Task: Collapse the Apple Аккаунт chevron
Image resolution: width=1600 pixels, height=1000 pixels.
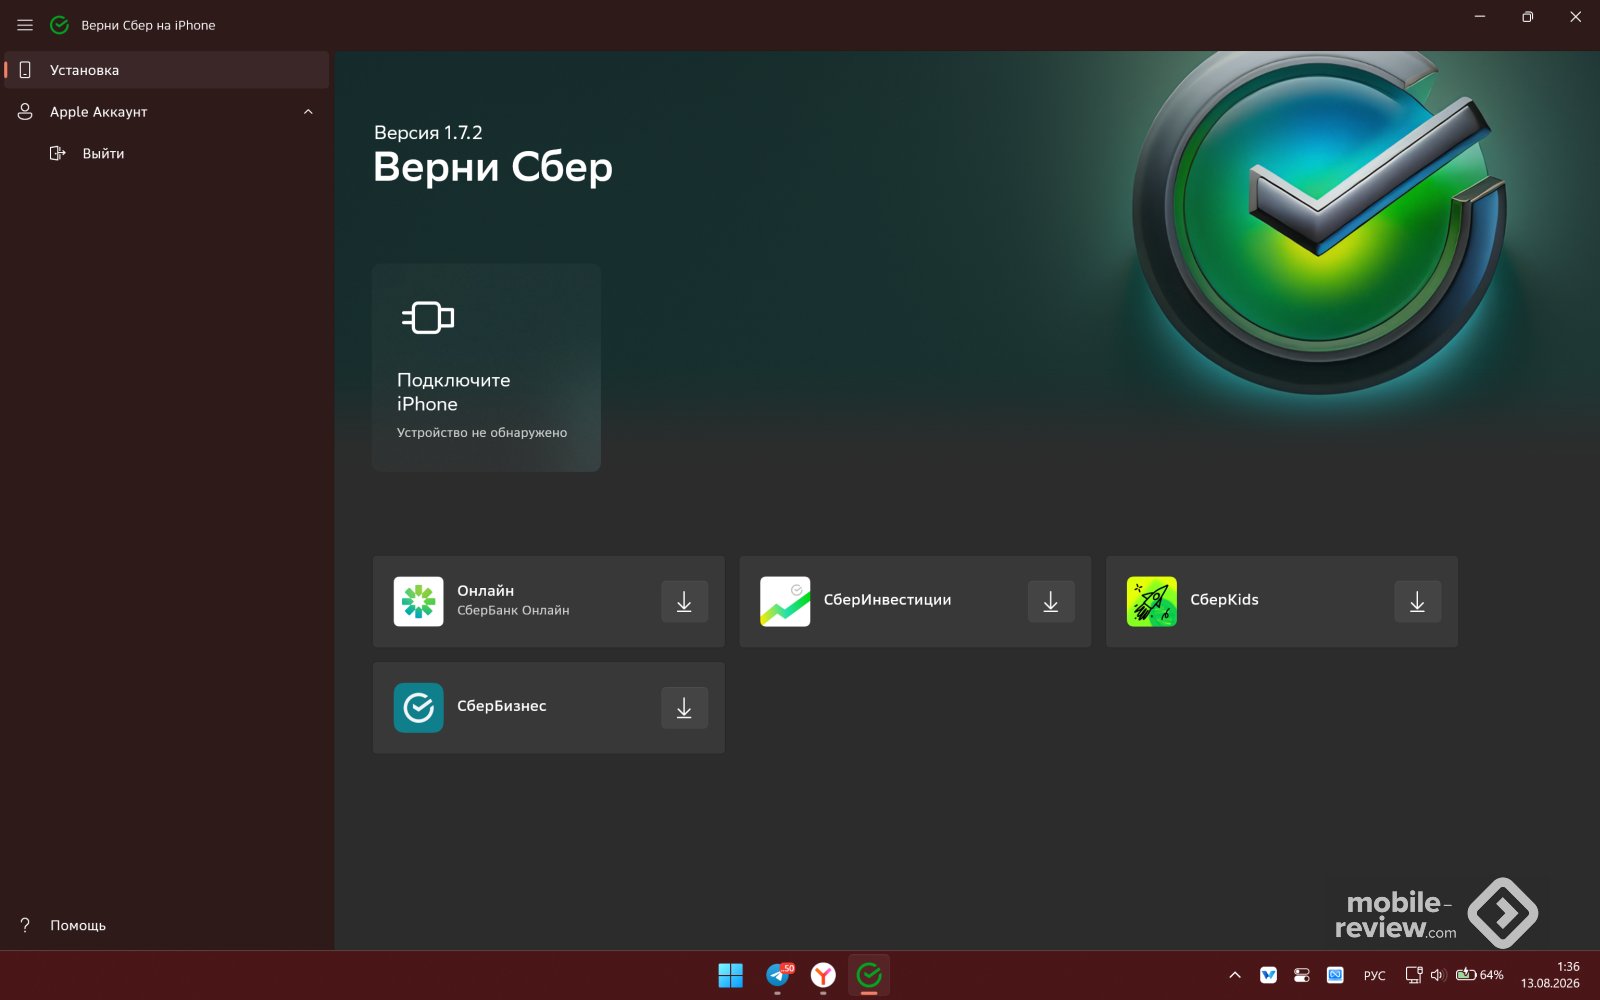Action: (x=308, y=112)
